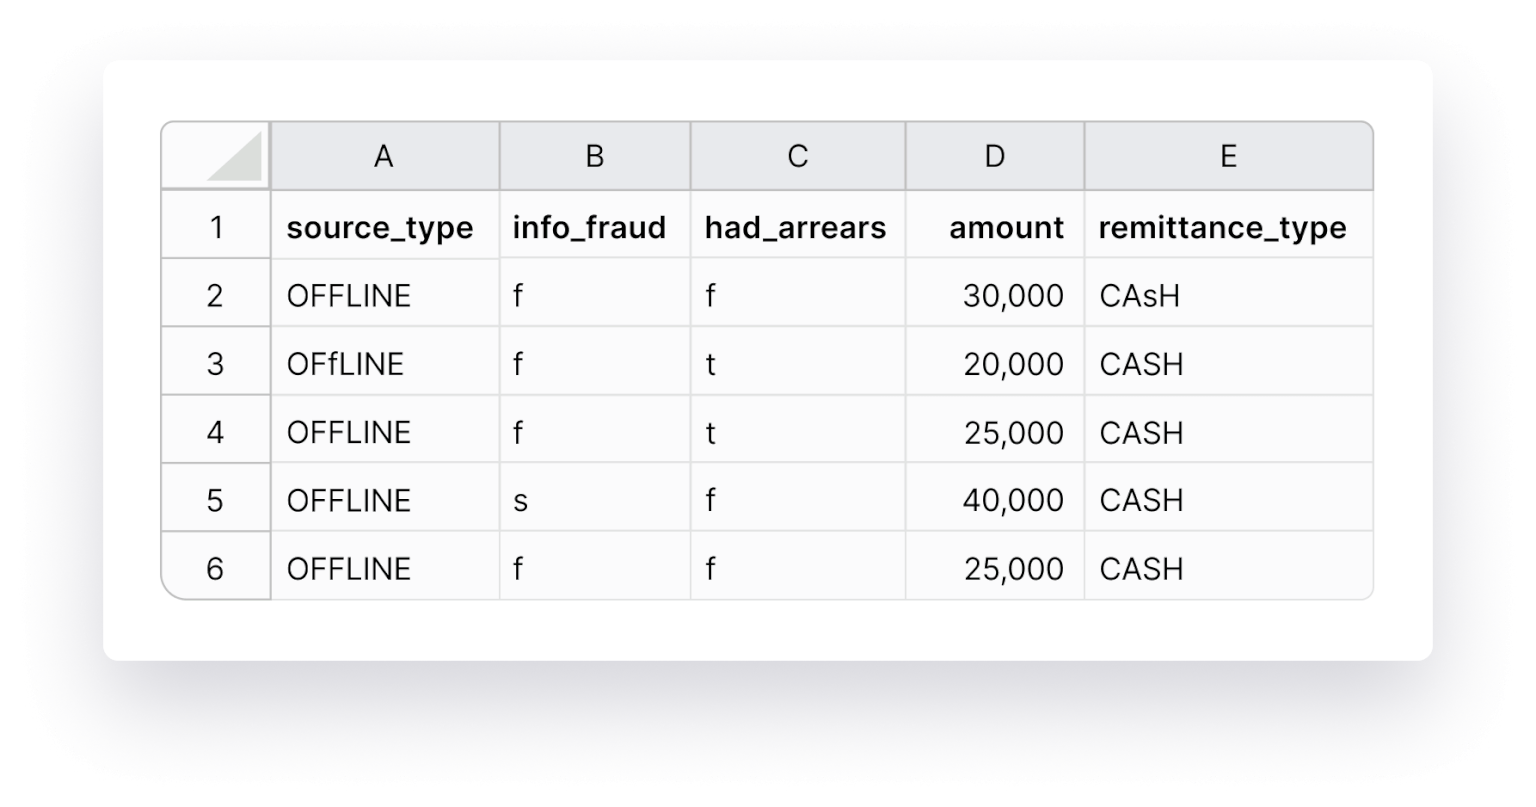
Task: Click the info_fraud header cell
Action: 594,227
